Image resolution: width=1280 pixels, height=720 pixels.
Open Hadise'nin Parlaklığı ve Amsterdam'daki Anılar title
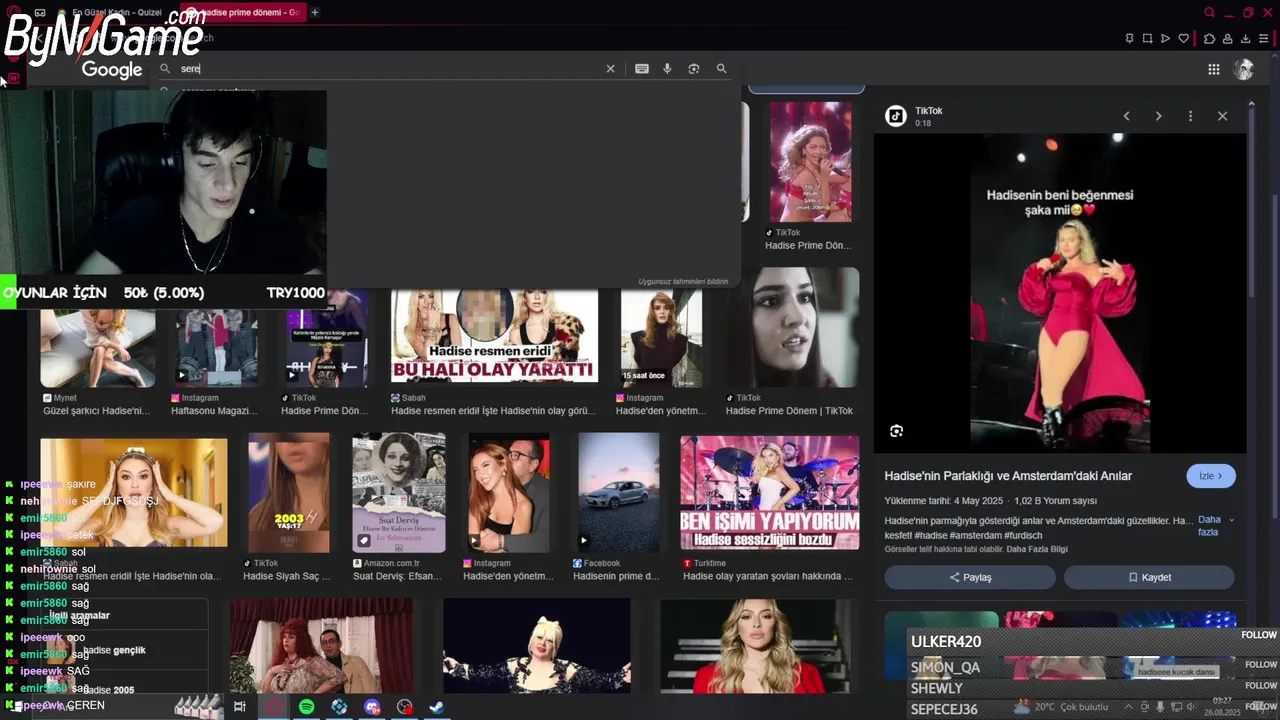pos(1008,476)
